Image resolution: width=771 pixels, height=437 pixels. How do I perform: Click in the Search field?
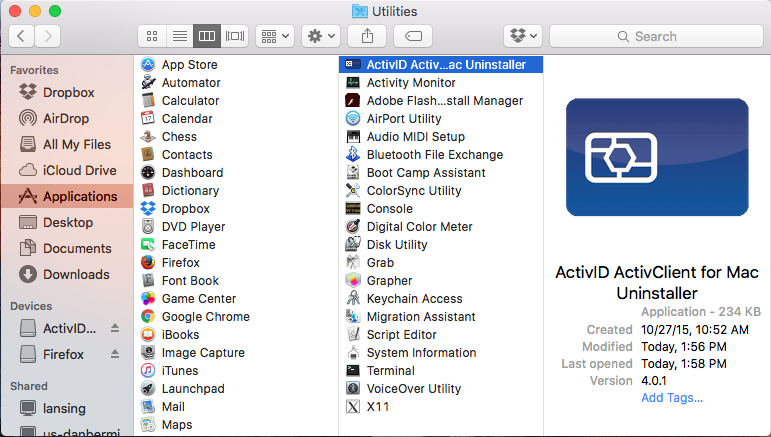[x=656, y=36]
